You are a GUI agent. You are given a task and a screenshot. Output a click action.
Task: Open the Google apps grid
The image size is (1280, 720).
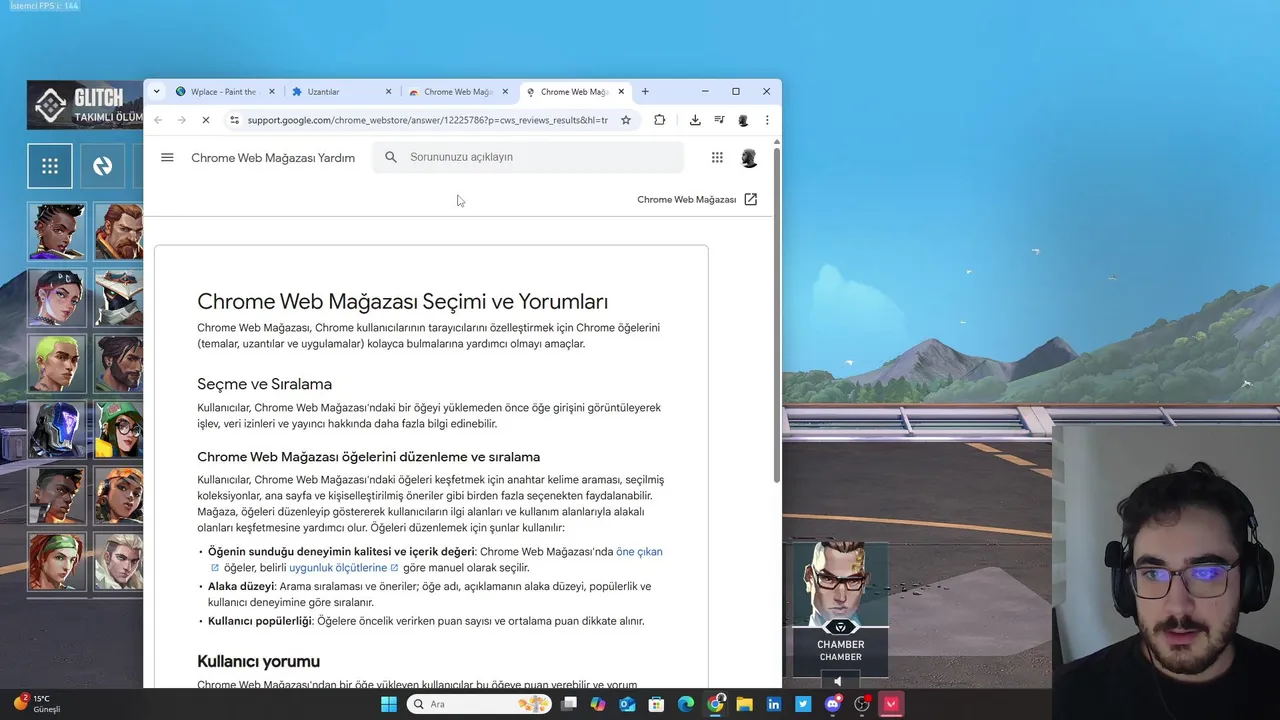click(x=717, y=157)
